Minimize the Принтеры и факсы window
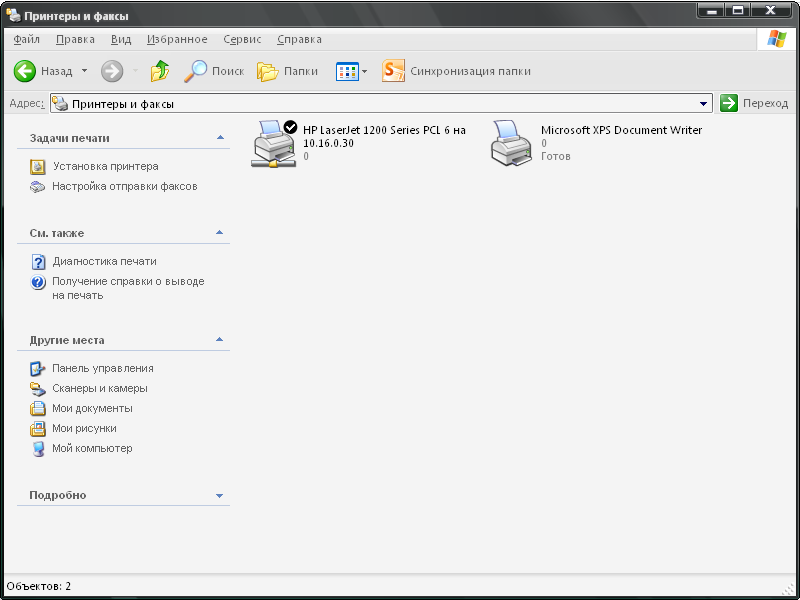Image resolution: width=800 pixels, height=600 pixels. point(711,11)
